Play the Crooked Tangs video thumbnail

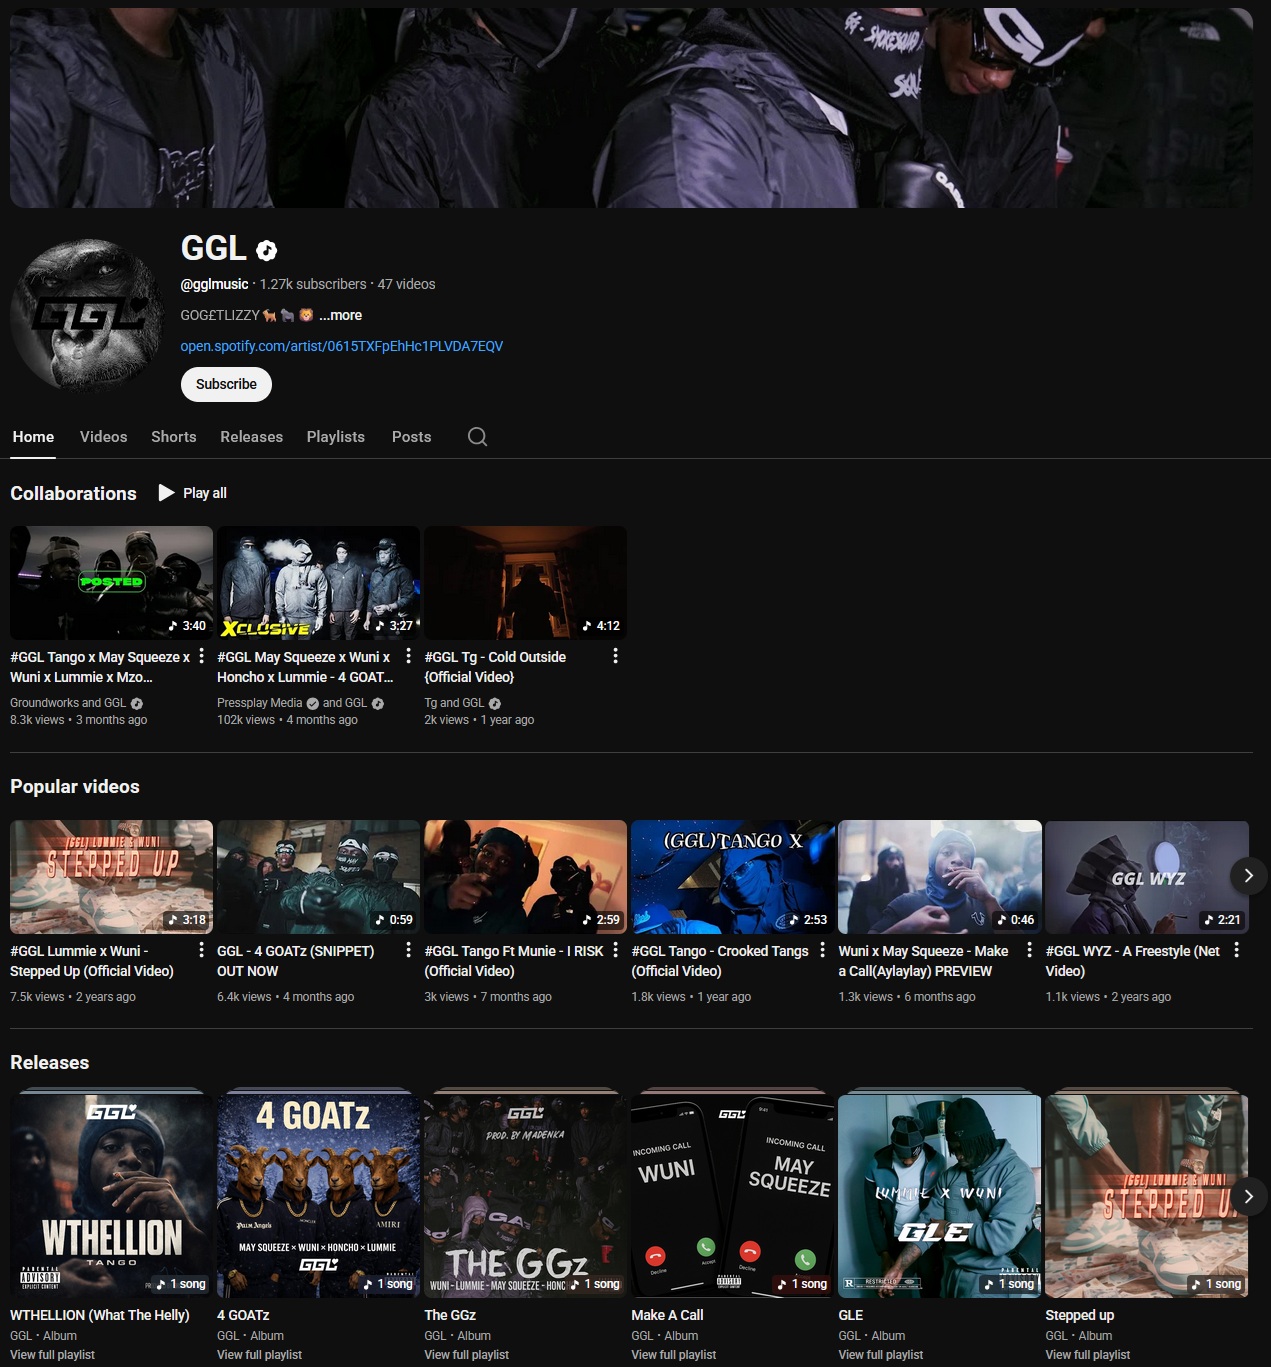tap(732, 877)
